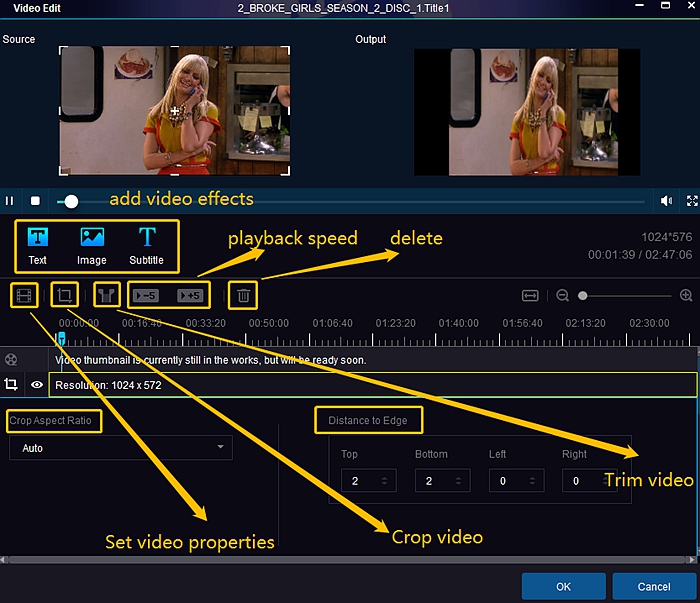Click the crop track icon
This screenshot has width=700, height=603.
tap(11, 384)
